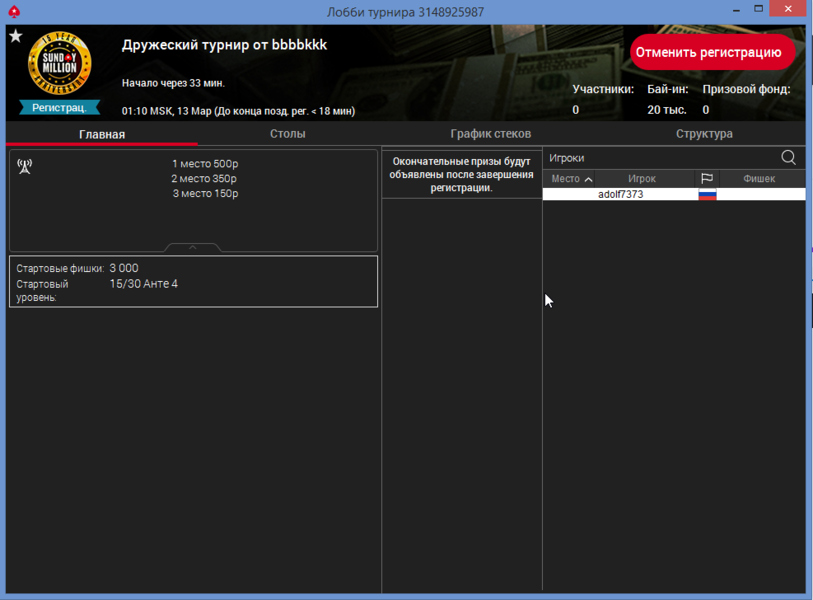
Task: Sort by the 'Место' column arrow
Action: click(588, 179)
